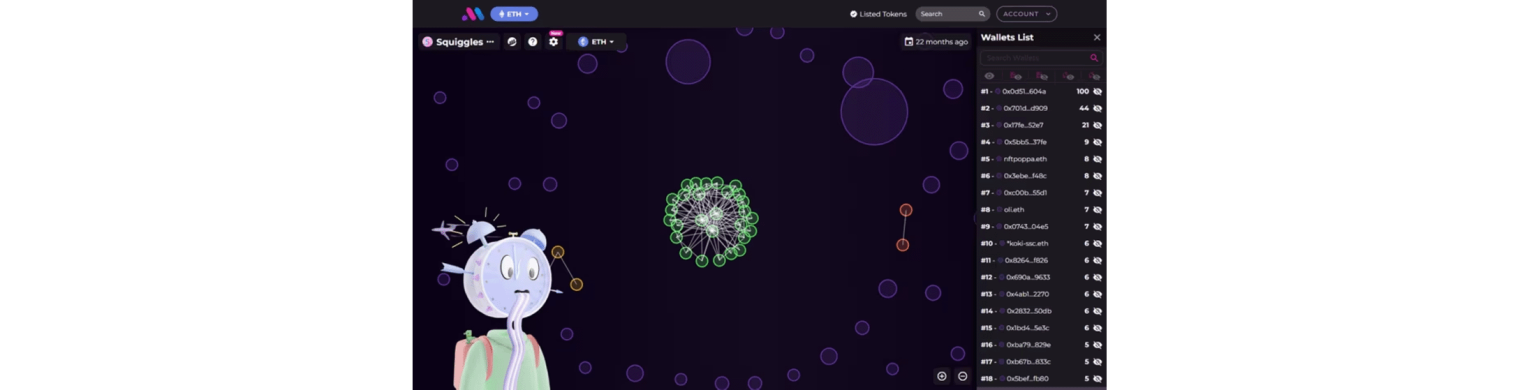The image size is (1536, 390).
Task: Click the magnifier icon in top Search
Action: click(982, 14)
